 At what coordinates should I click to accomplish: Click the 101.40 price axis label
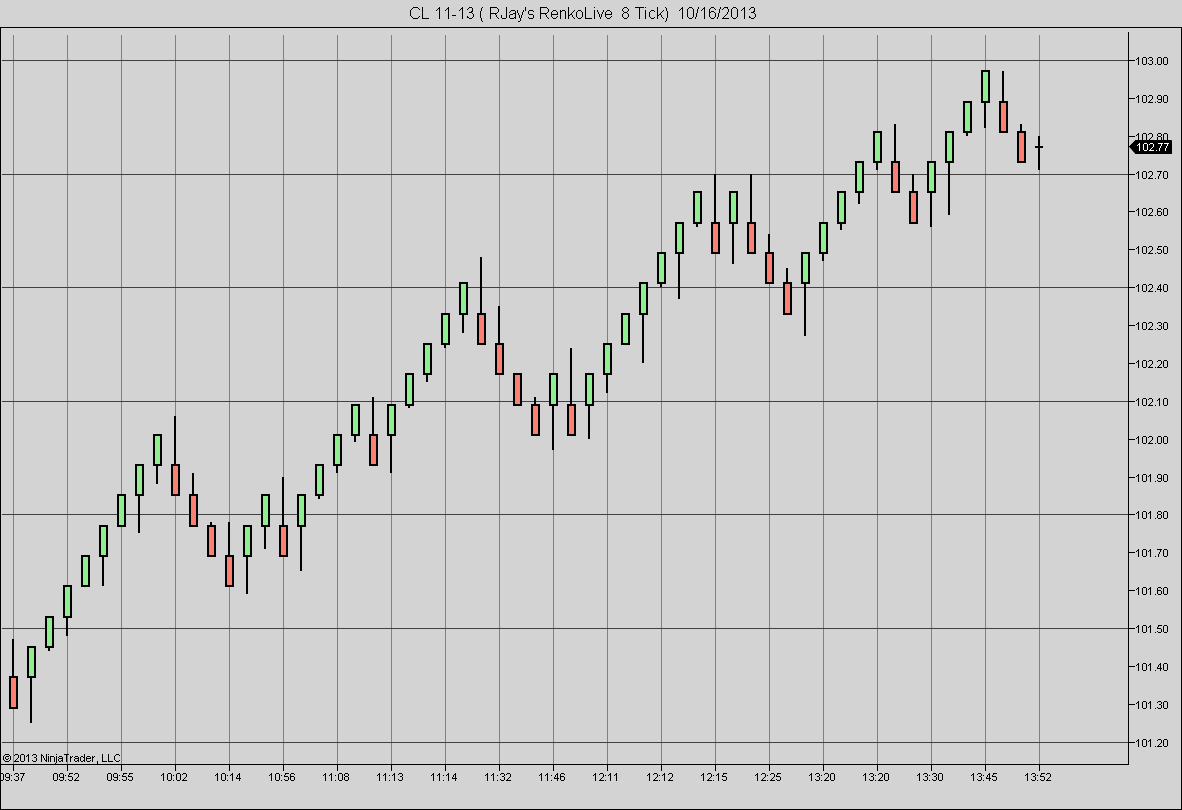click(1152, 667)
